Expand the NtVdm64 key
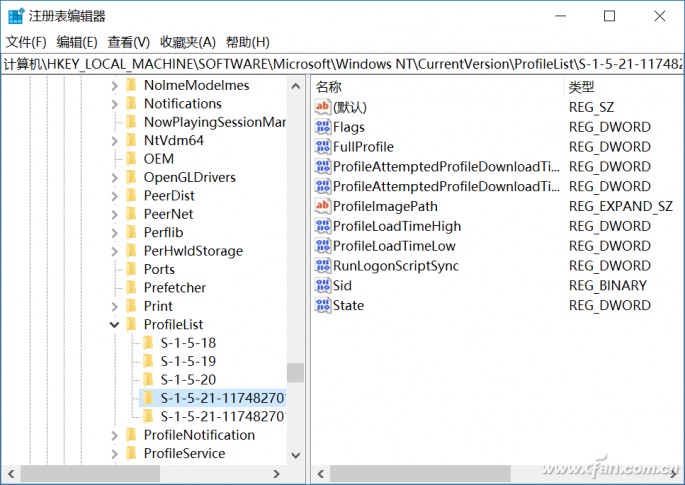The height and width of the screenshot is (485, 685). (114, 141)
